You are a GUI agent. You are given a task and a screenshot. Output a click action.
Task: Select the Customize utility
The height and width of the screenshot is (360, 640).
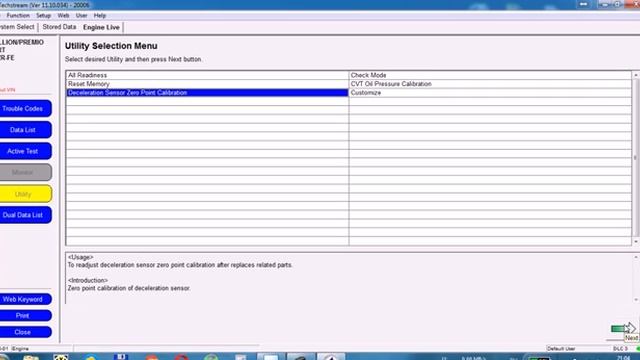(490, 93)
